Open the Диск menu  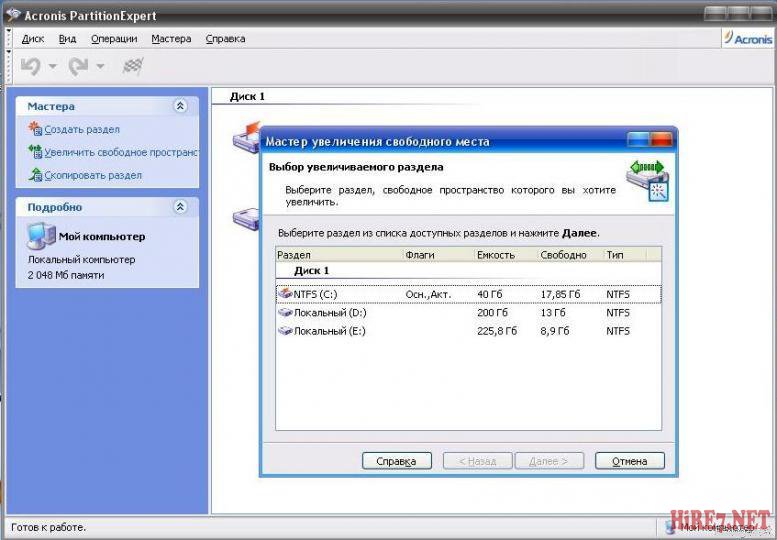[x=33, y=39]
